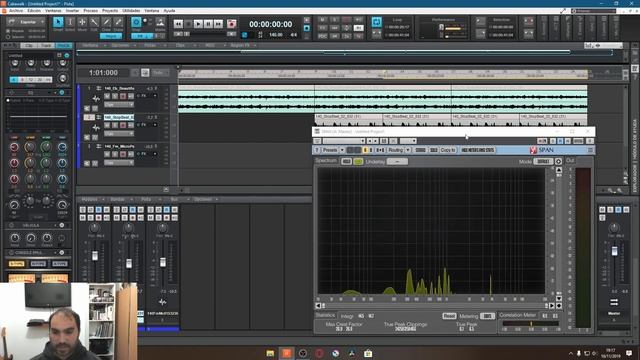
Task: Open SPAN Presets dropdown arrow
Action: [x=342, y=150]
